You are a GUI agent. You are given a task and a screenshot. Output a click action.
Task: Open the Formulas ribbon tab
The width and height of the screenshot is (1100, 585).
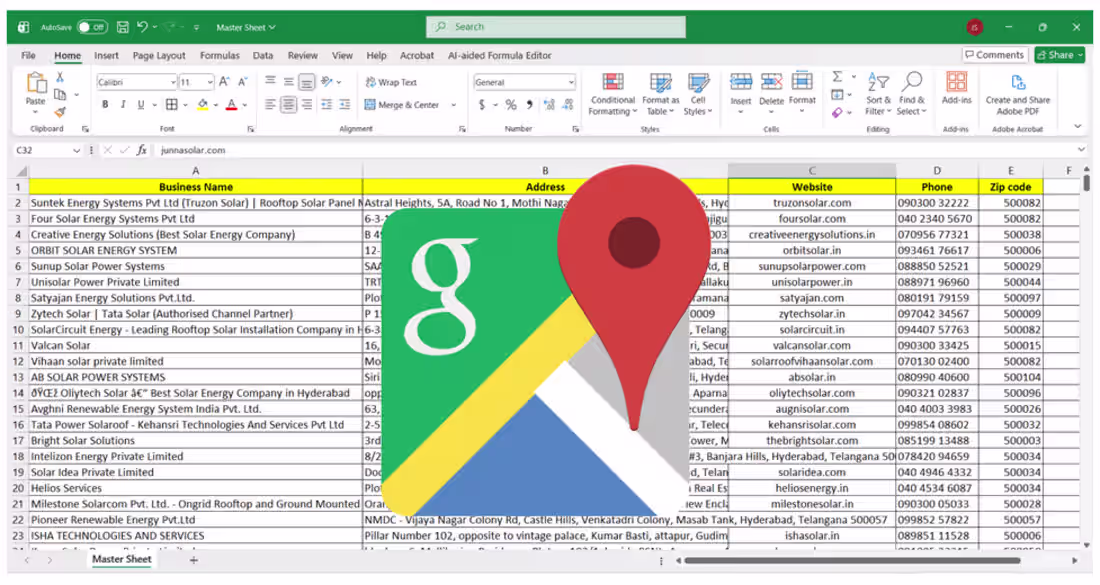[x=220, y=55]
